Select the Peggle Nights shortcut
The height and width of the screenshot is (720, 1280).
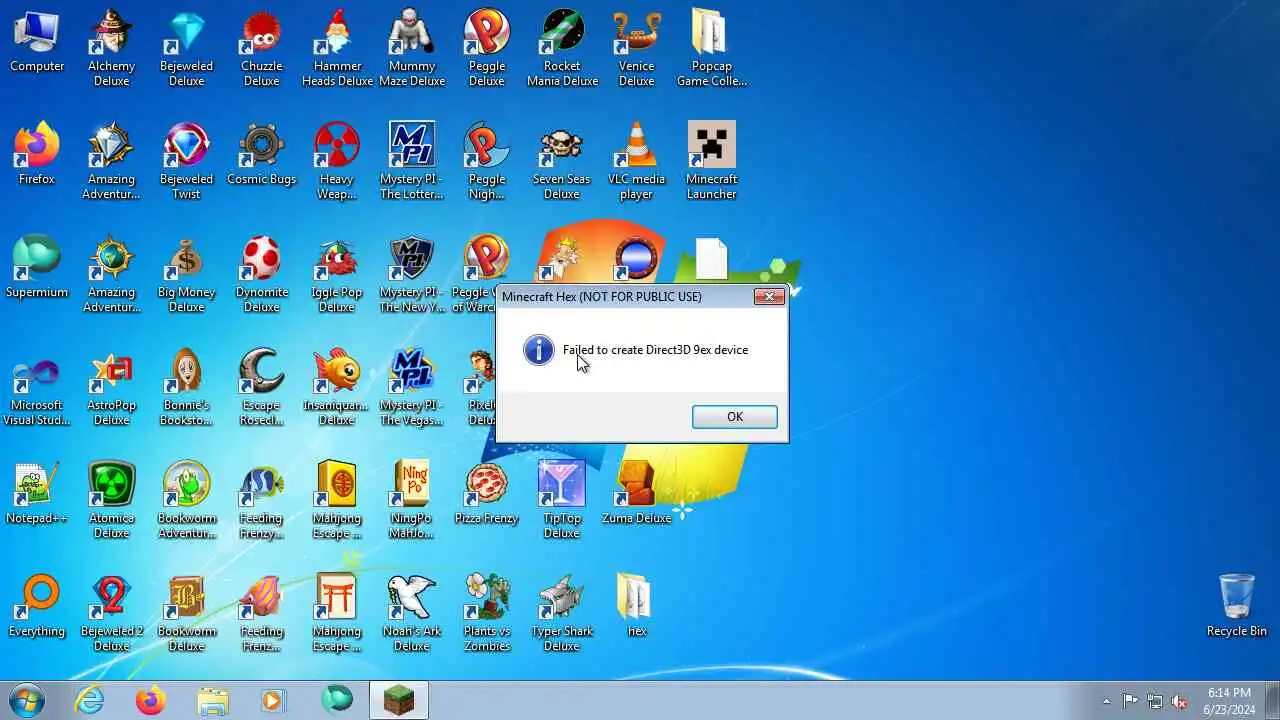pyautogui.click(x=487, y=161)
